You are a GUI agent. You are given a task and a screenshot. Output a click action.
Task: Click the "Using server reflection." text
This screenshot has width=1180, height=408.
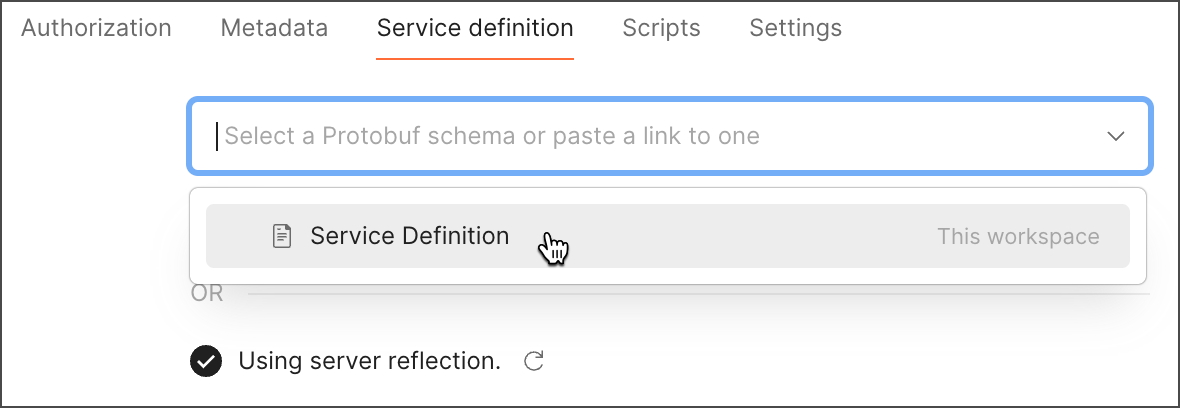(369, 361)
